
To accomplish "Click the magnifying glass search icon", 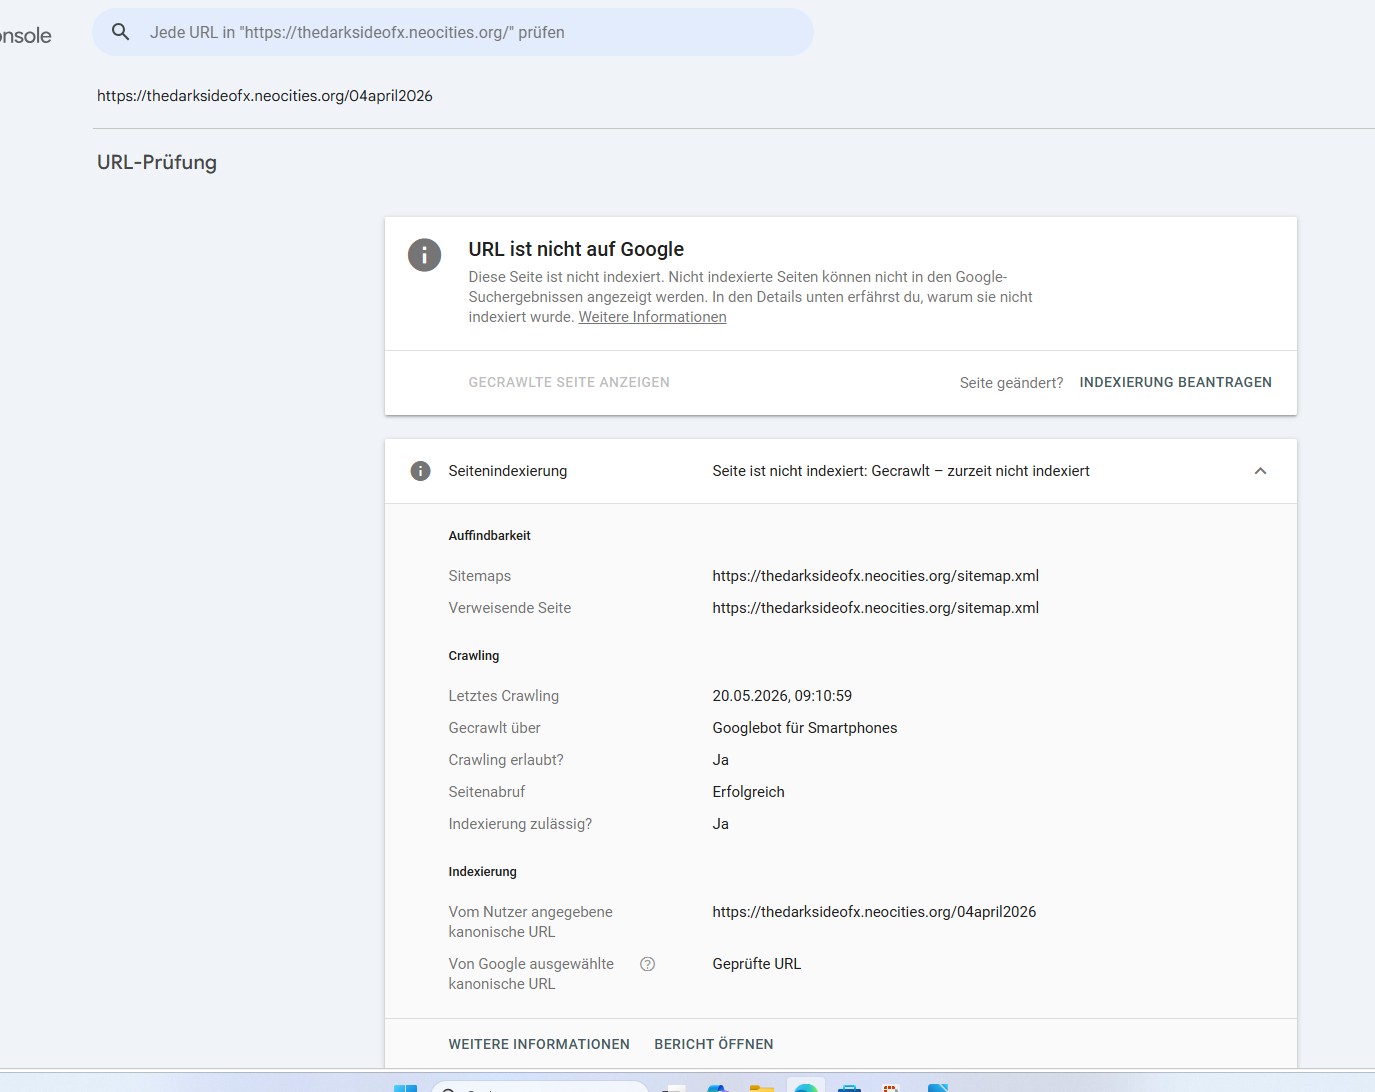I will coord(120,32).
